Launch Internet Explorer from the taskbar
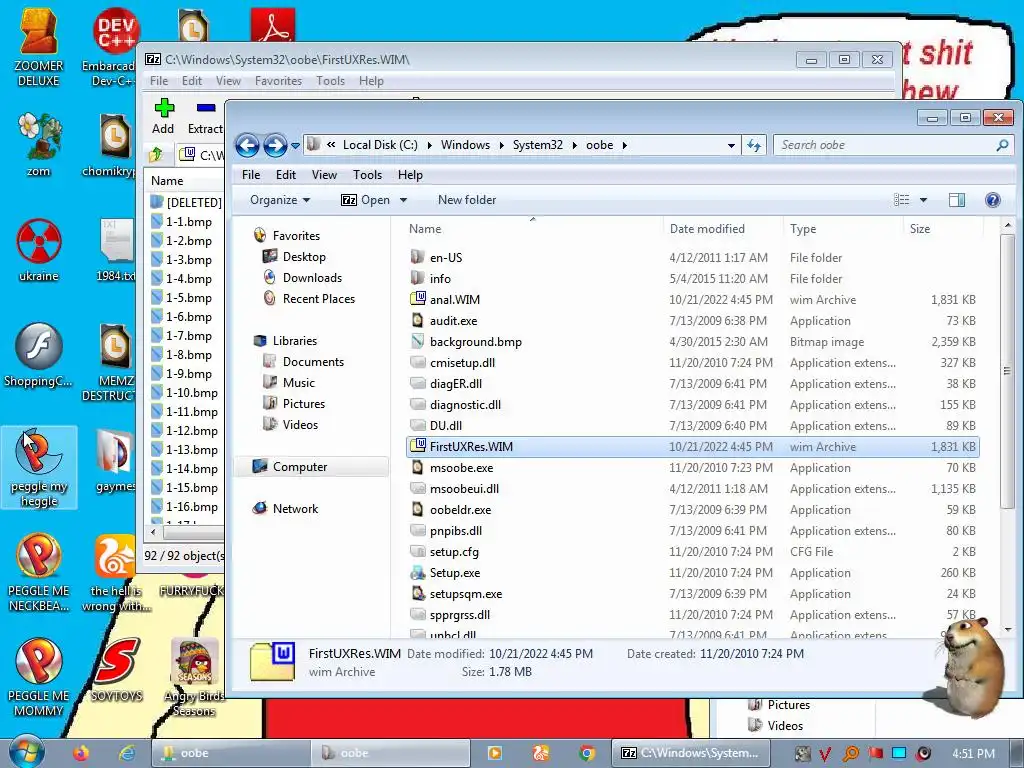The image size is (1024, 768). [127, 753]
